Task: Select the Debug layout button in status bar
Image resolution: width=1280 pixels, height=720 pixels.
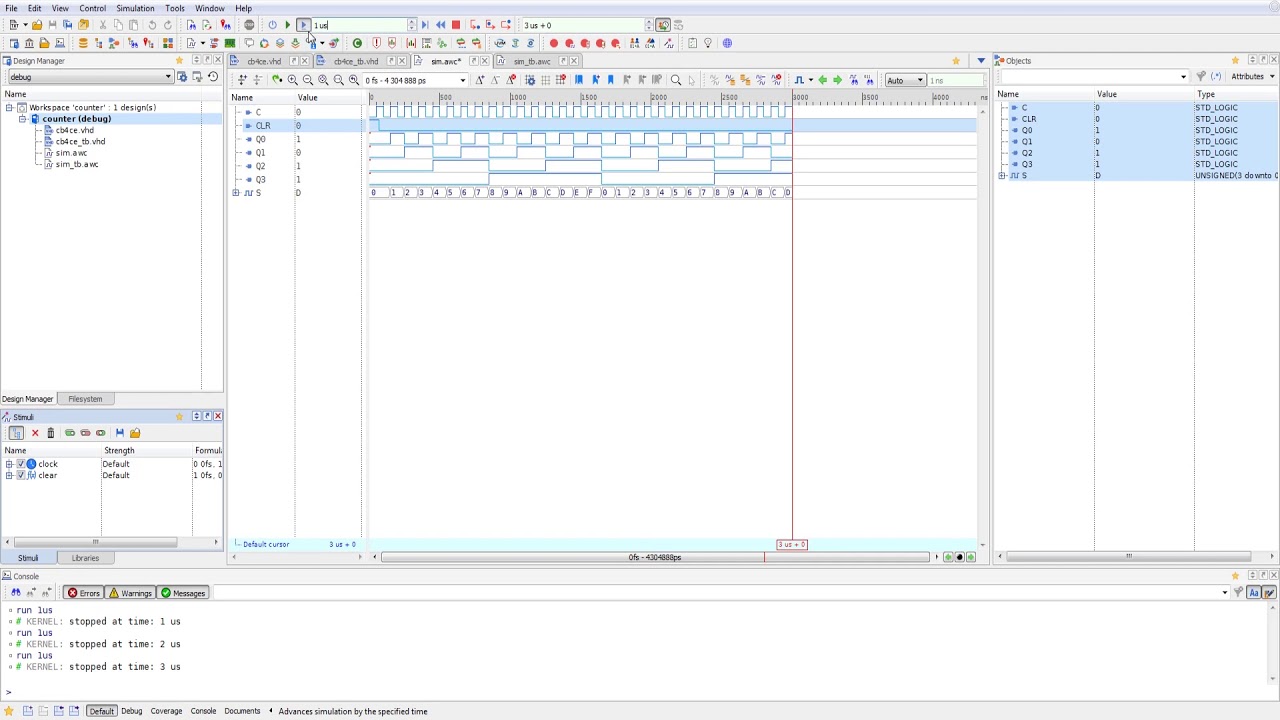Action: 131,711
